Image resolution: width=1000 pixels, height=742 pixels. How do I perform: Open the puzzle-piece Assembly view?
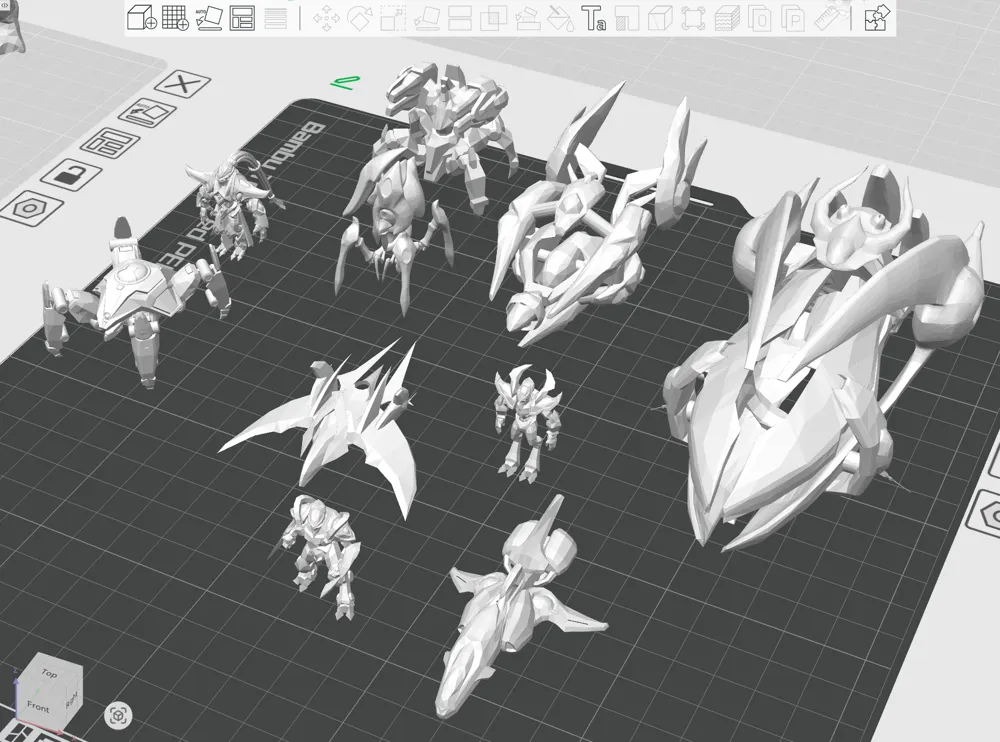point(877,18)
